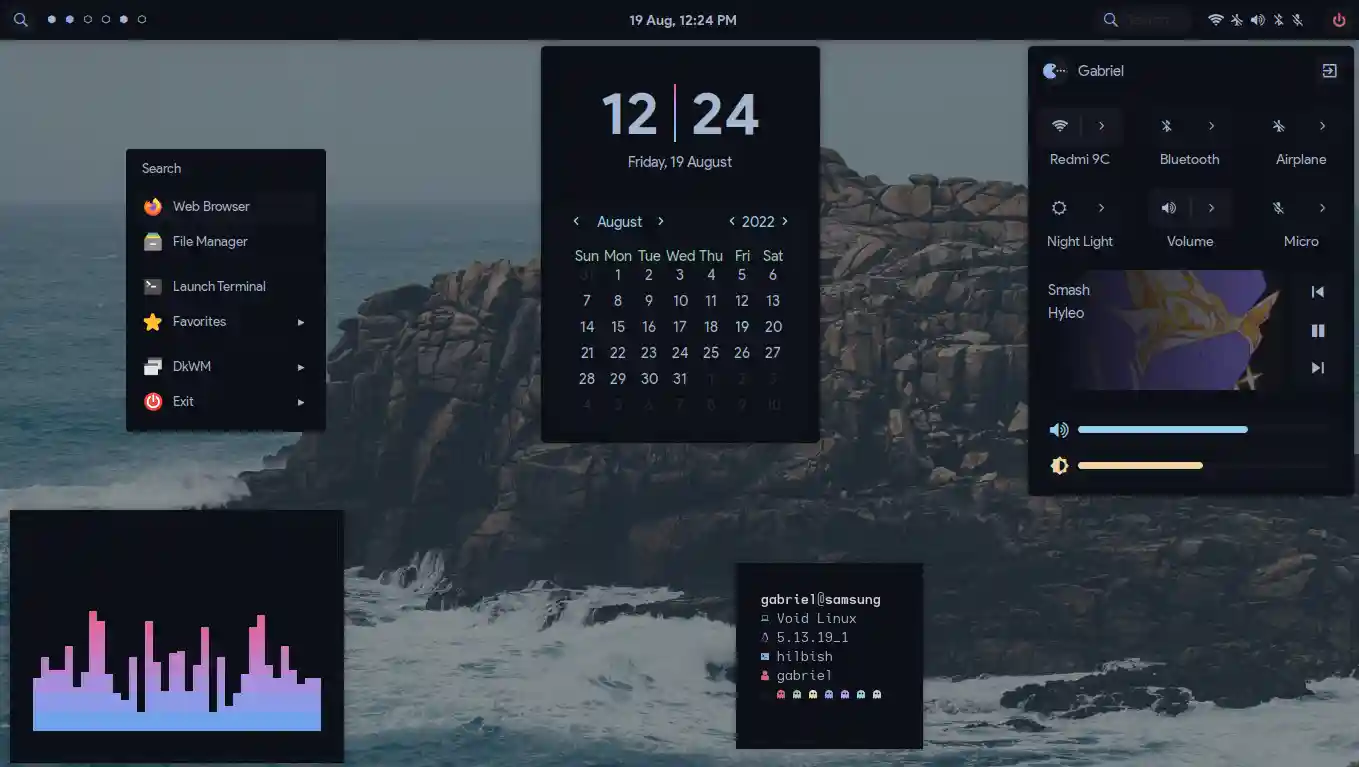Click the magnifier icon at the bar's left end

[21, 20]
